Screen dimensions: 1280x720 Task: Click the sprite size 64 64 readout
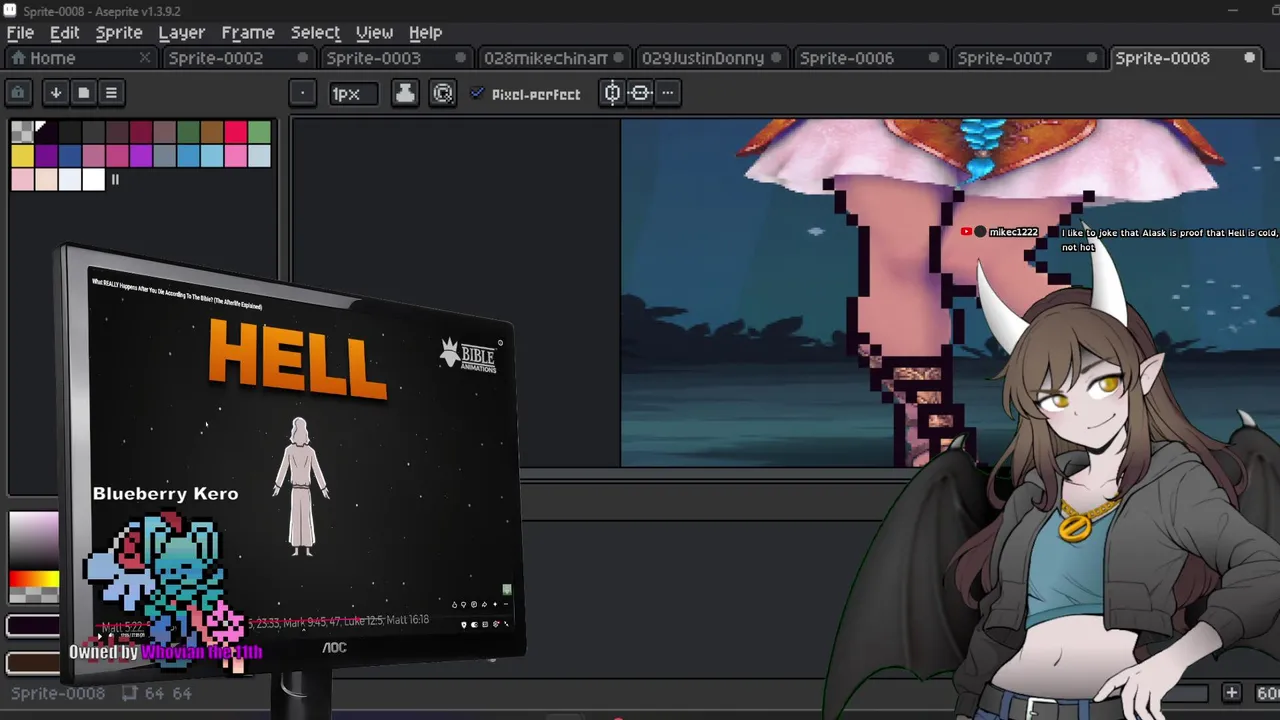[158, 693]
